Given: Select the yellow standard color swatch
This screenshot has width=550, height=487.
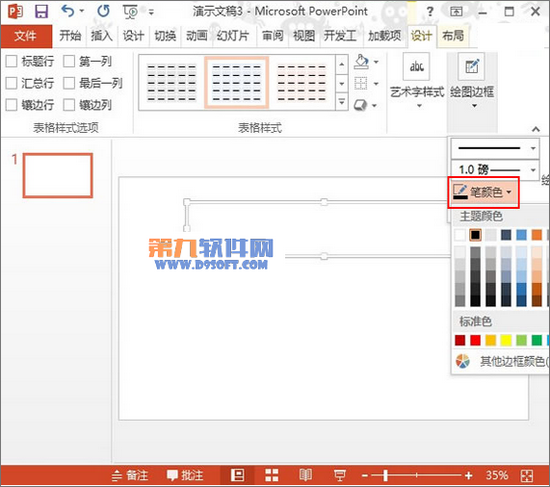Looking at the screenshot, I should point(506,340).
